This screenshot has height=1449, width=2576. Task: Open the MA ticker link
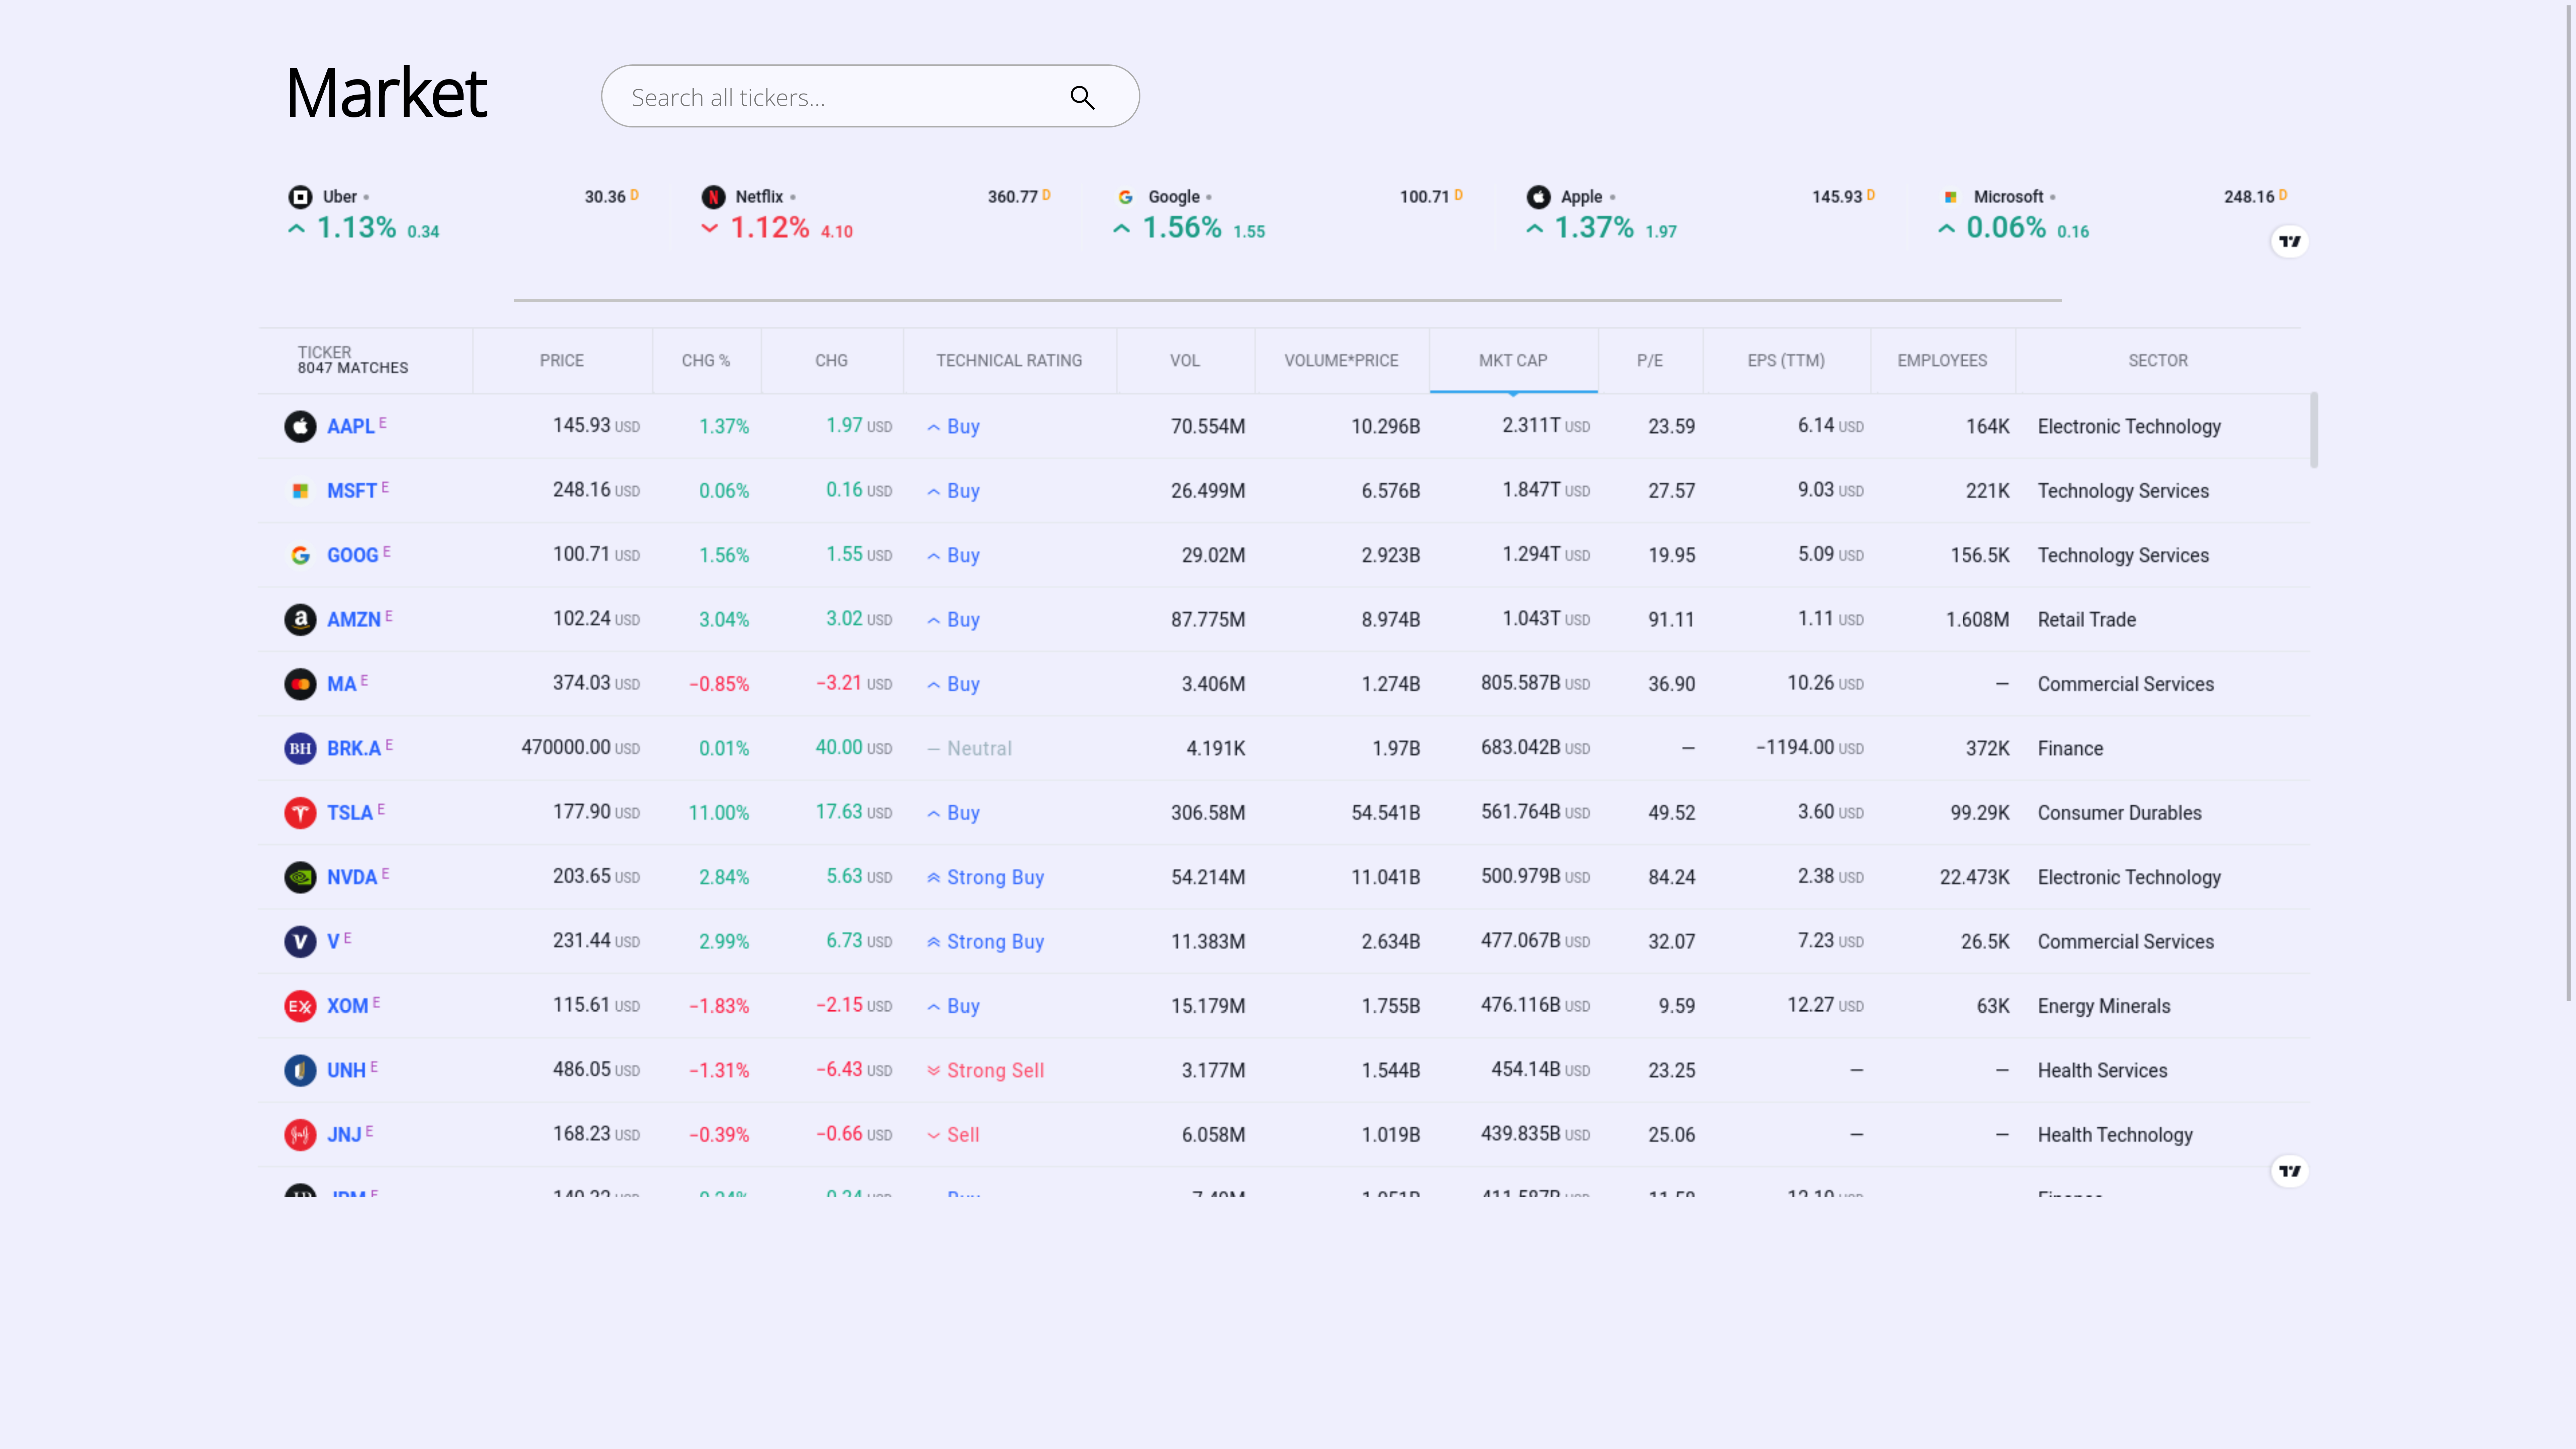tap(342, 684)
